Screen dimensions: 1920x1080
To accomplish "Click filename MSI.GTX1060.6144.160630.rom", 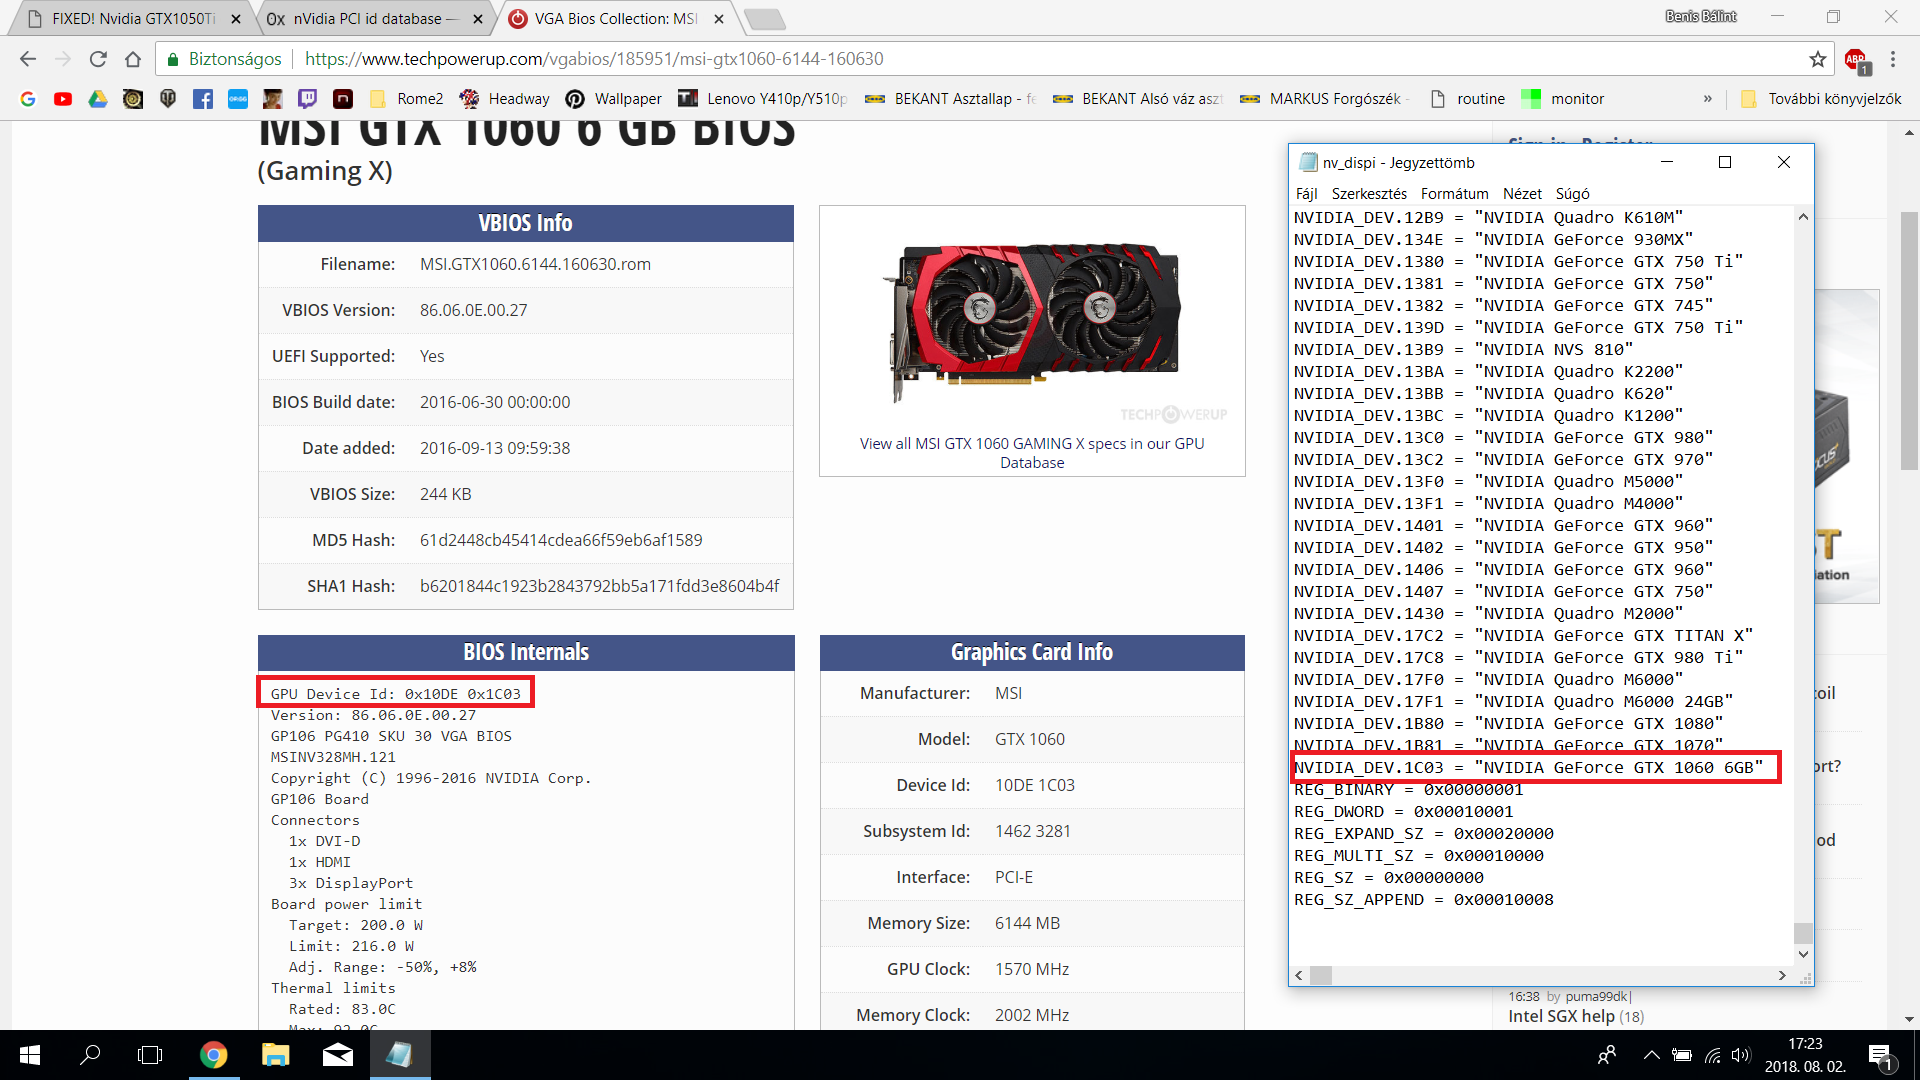I will (535, 264).
